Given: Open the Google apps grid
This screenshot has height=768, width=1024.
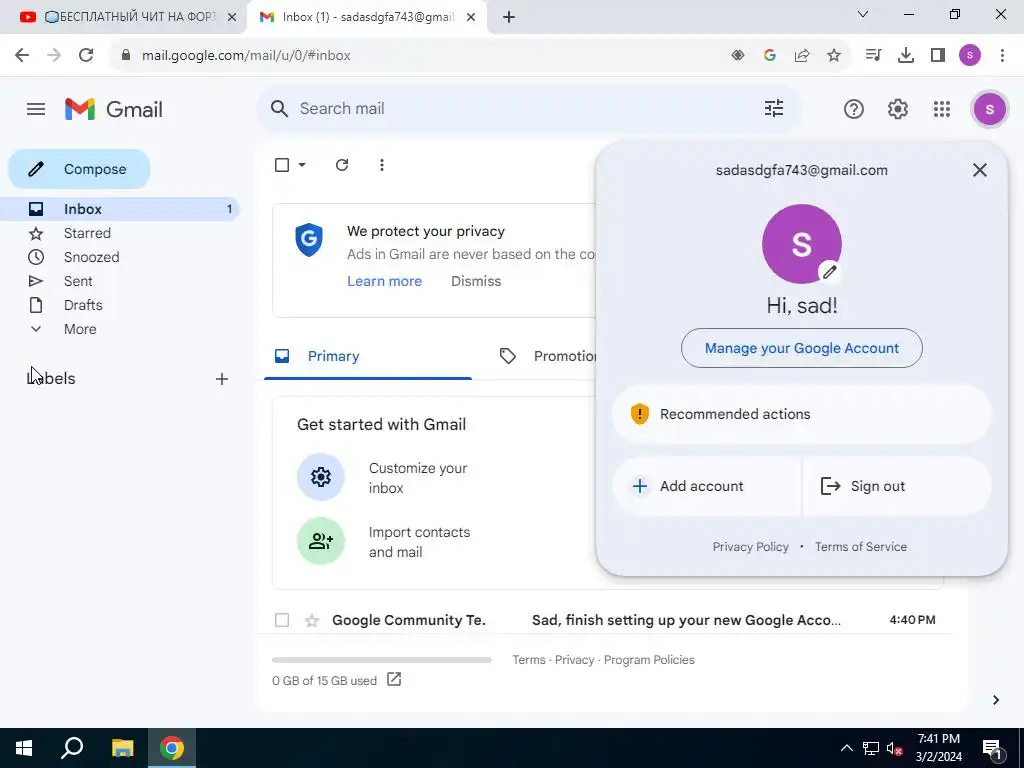Looking at the screenshot, I should pyautogui.click(x=942, y=109).
